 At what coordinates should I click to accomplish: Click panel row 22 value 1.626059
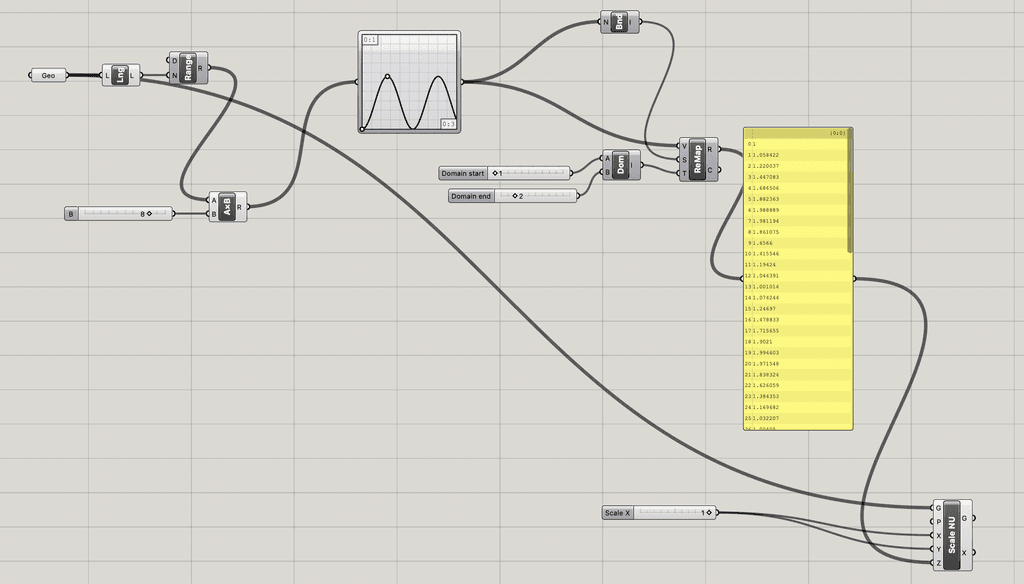(766, 385)
